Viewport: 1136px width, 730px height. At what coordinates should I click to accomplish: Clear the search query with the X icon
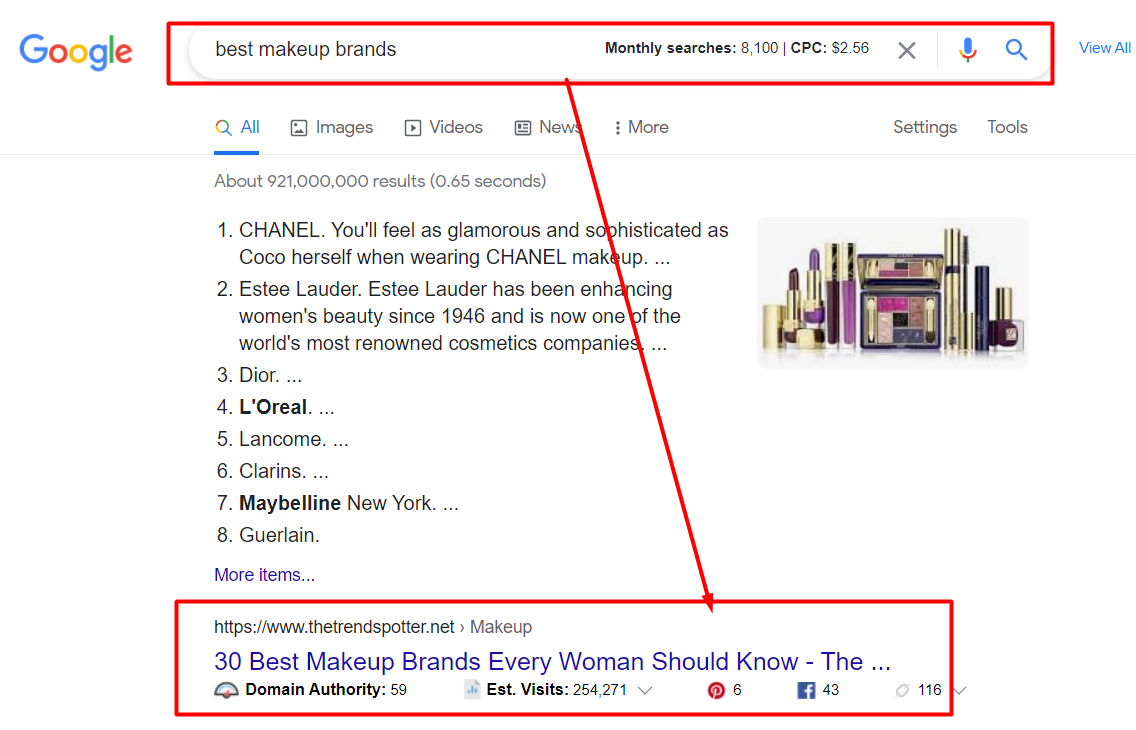[907, 49]
